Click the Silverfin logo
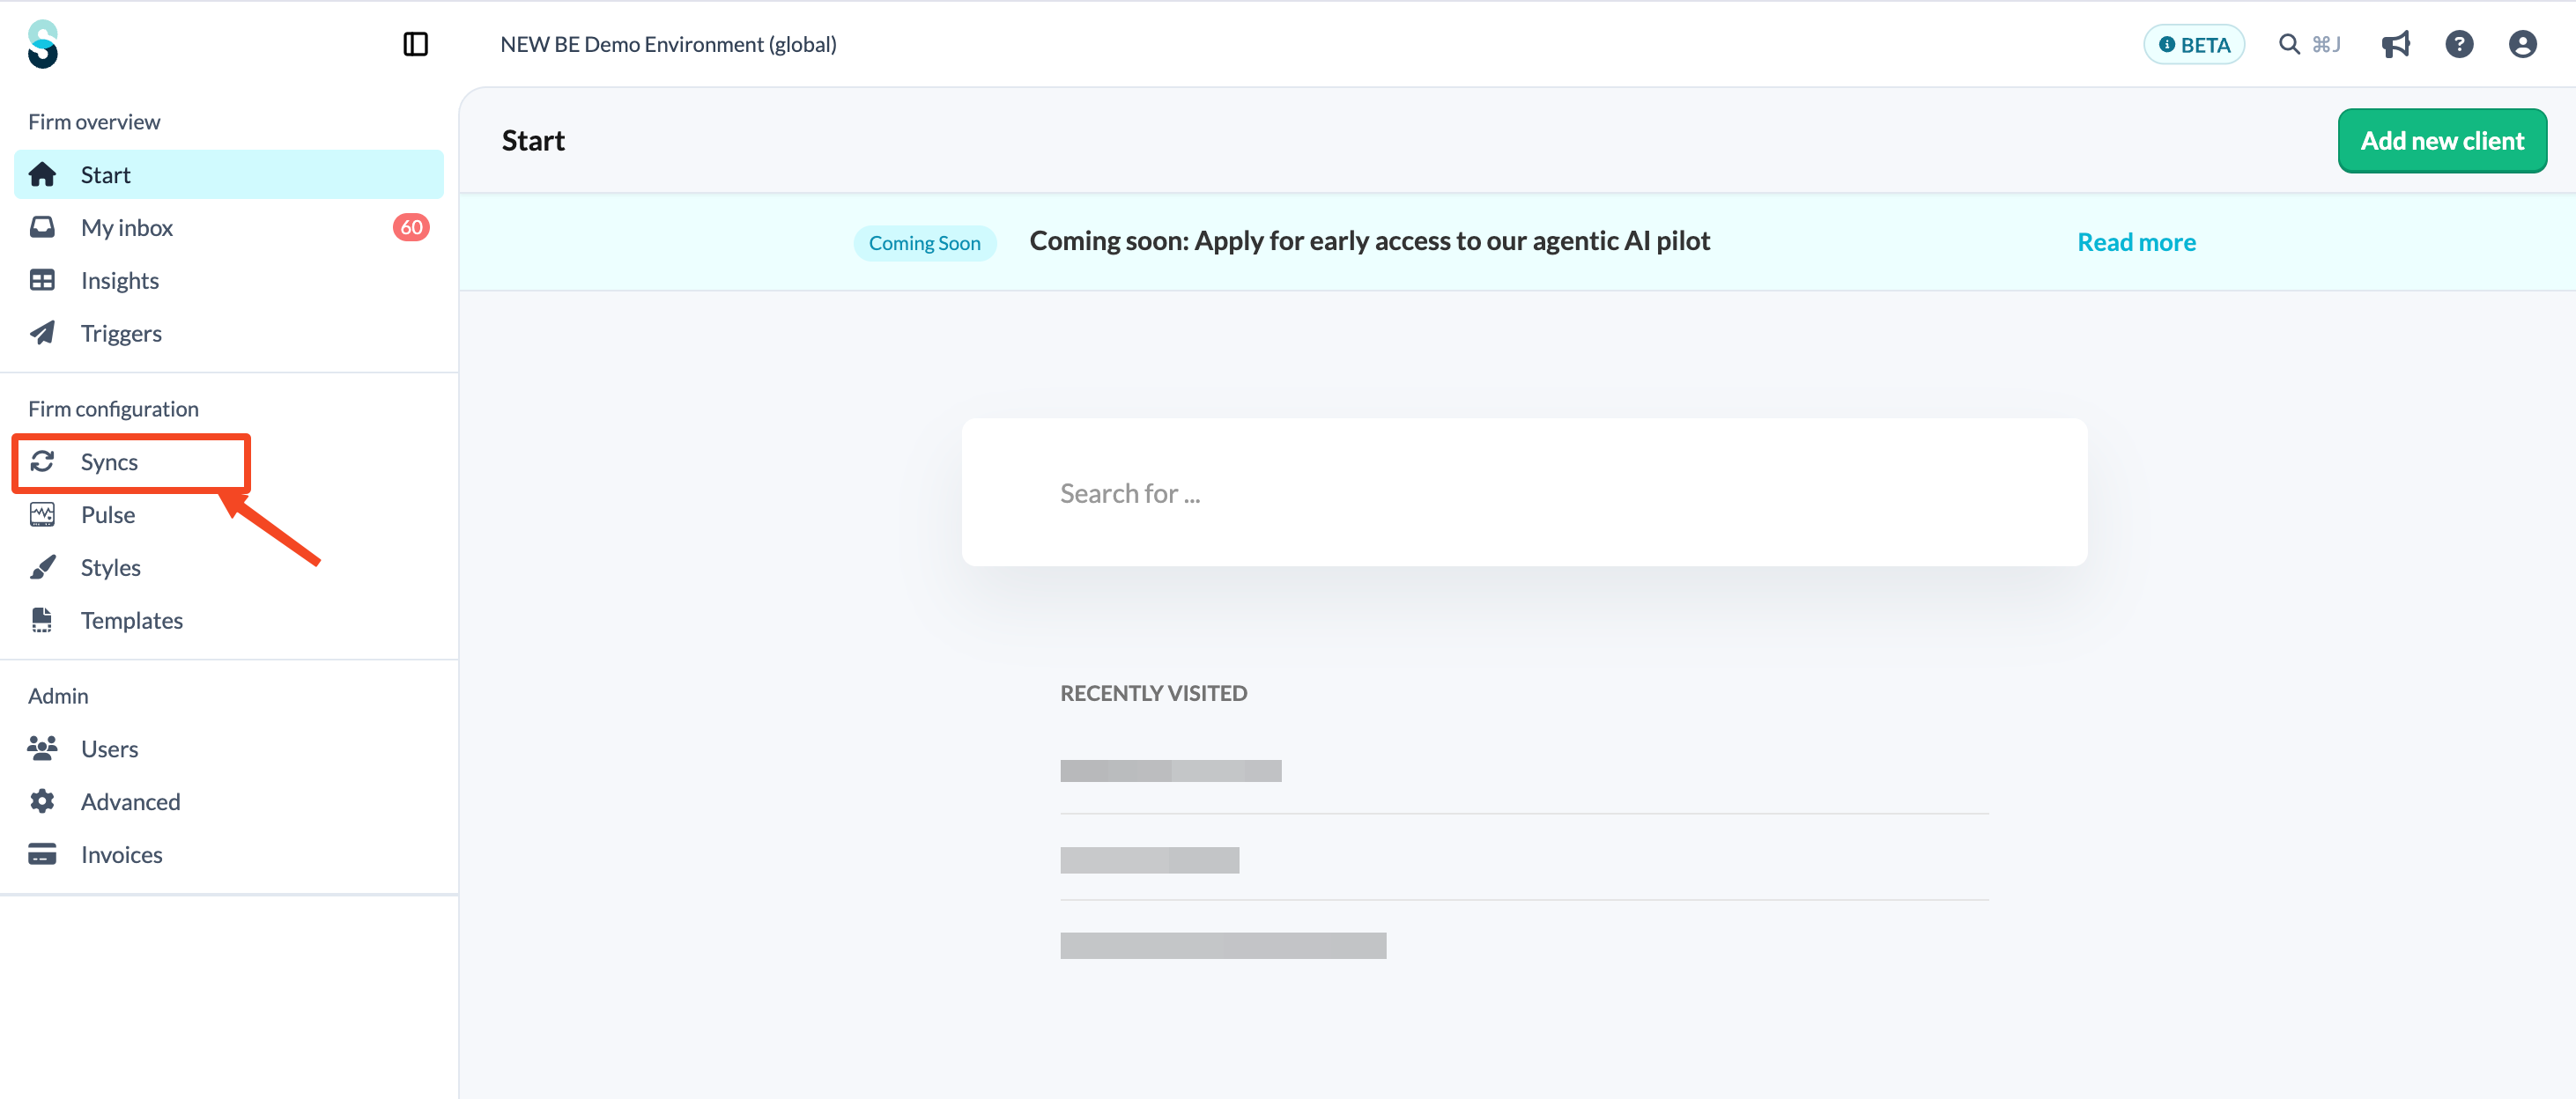 coord(43,44)
